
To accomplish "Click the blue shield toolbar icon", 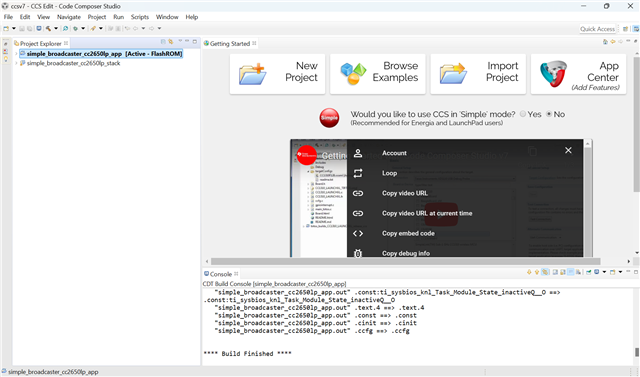I will coord(39,29).
